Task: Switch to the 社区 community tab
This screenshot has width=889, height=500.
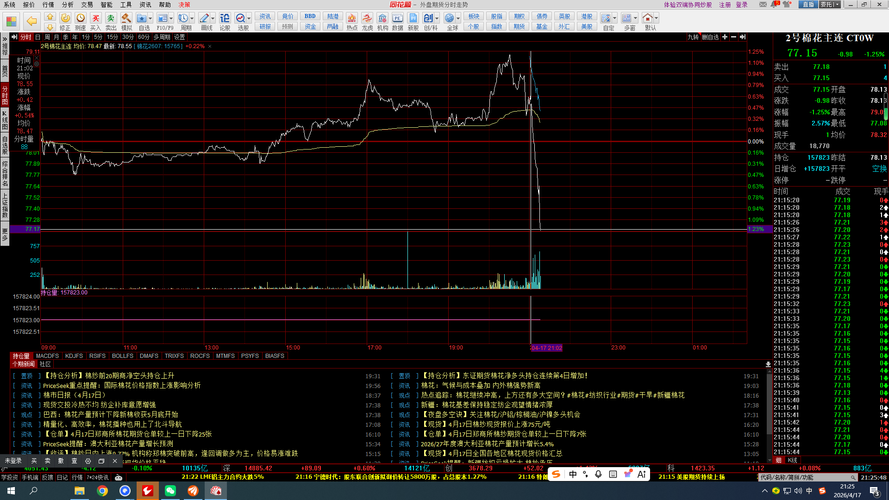Action: (x=45, y=364)
